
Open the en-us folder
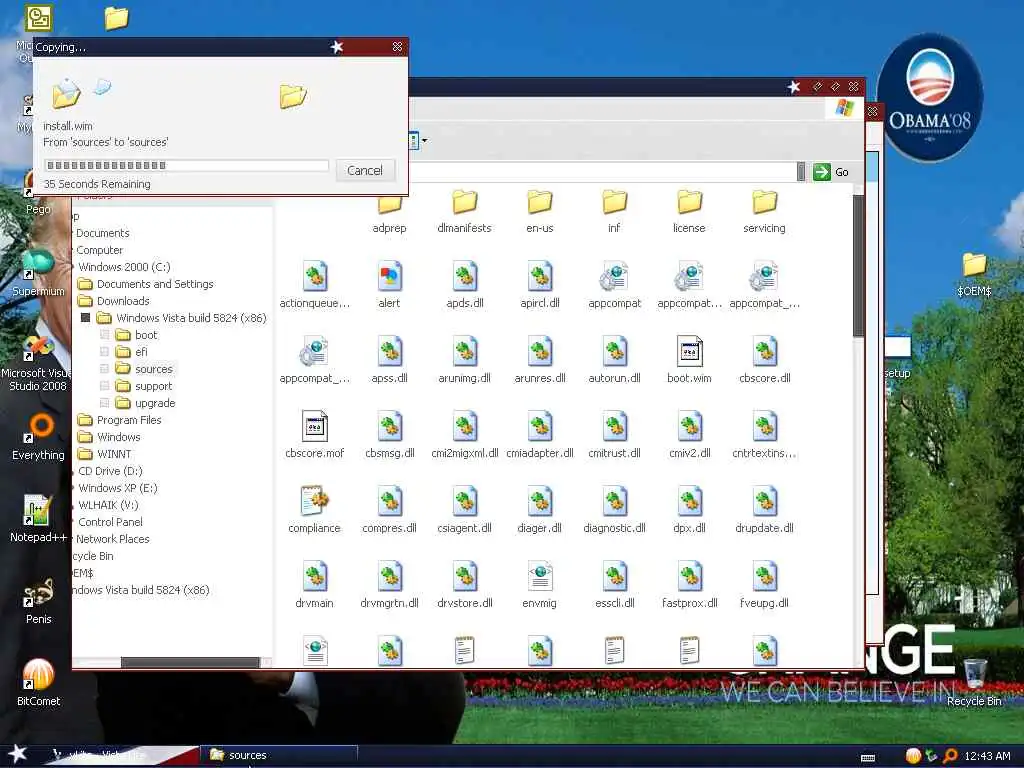539,211
